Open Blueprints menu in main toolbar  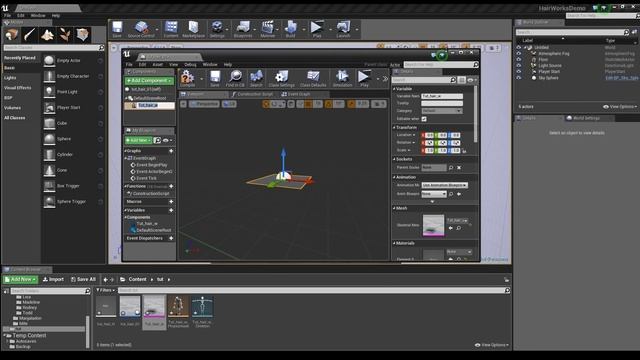coord(243,29)
